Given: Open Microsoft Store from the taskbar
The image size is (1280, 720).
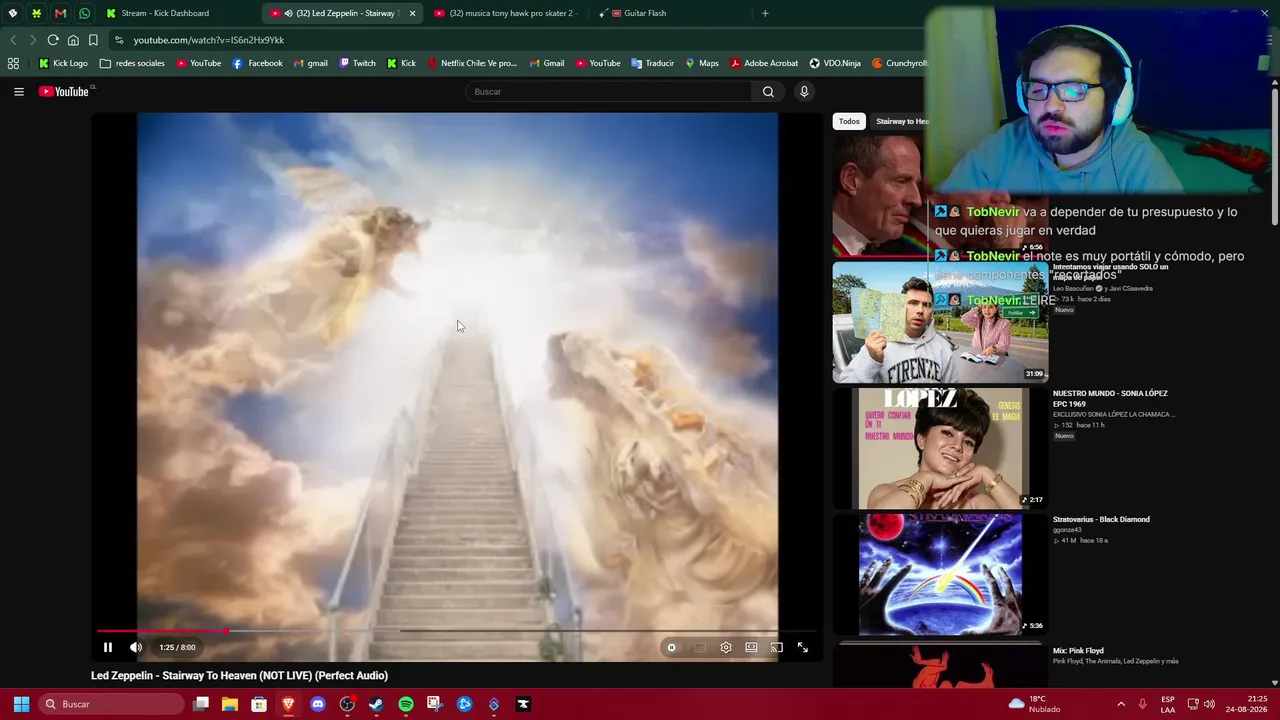Looking at the screenshot, I should pyautogui.click(x=259, y=704).
